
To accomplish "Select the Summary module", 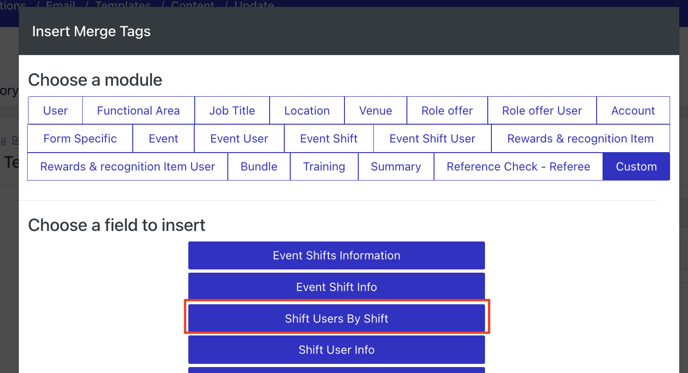I will point(396,167).
